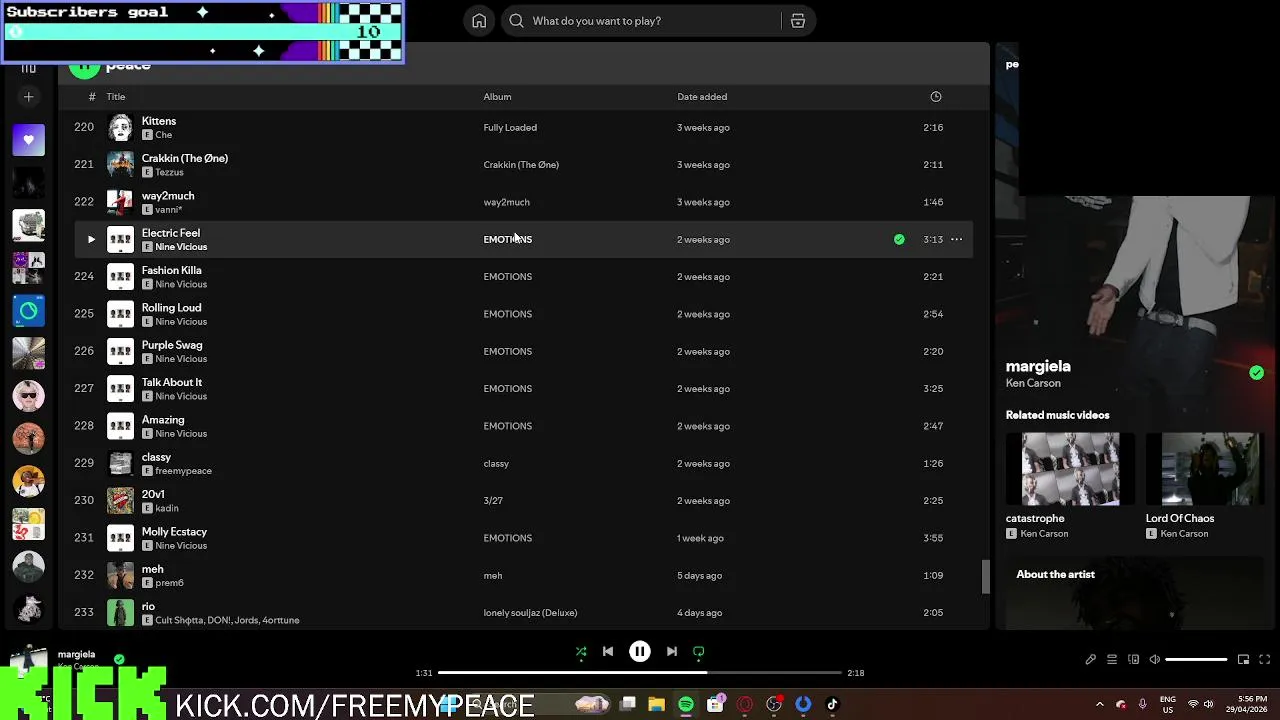Image resolution: width=1280 pixels, height=720 pixels.
Task: Open the Fully Loaded album
Action: coord(510,128)
